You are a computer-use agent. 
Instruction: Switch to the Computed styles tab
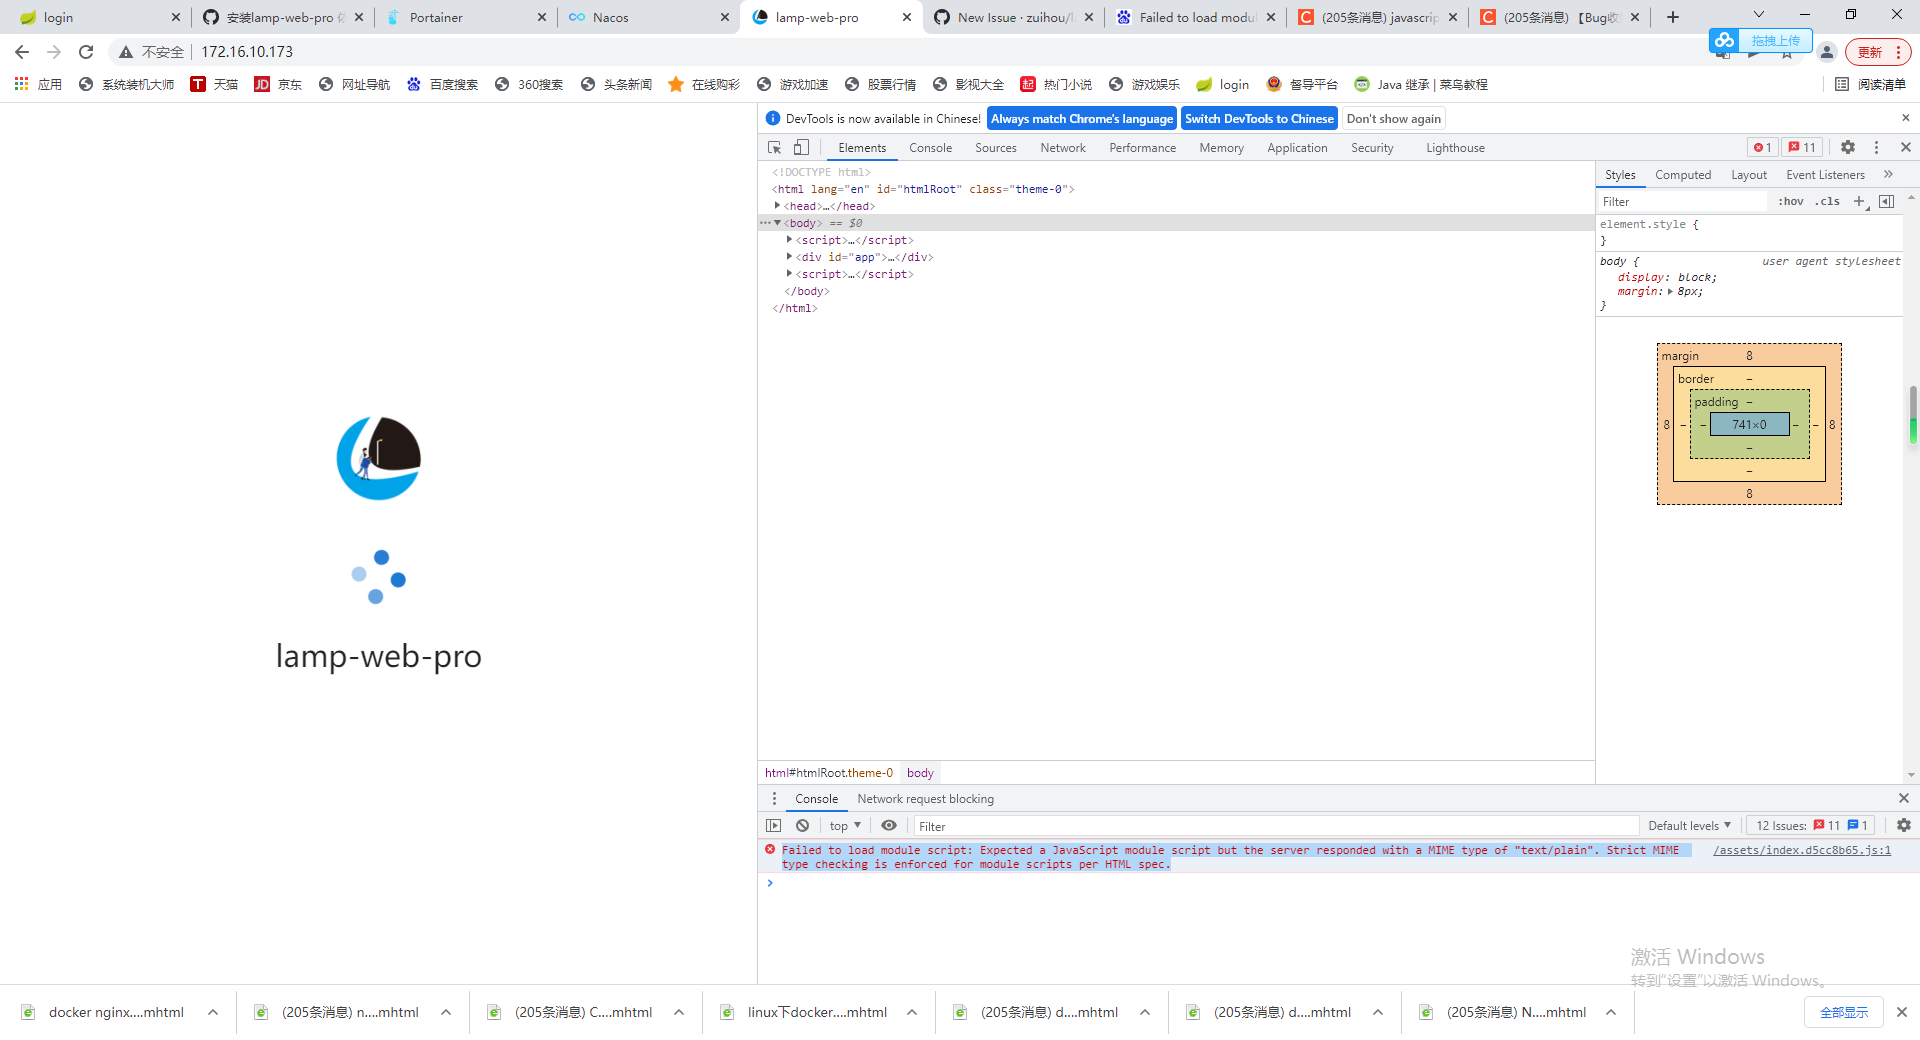pos(1683,174)
